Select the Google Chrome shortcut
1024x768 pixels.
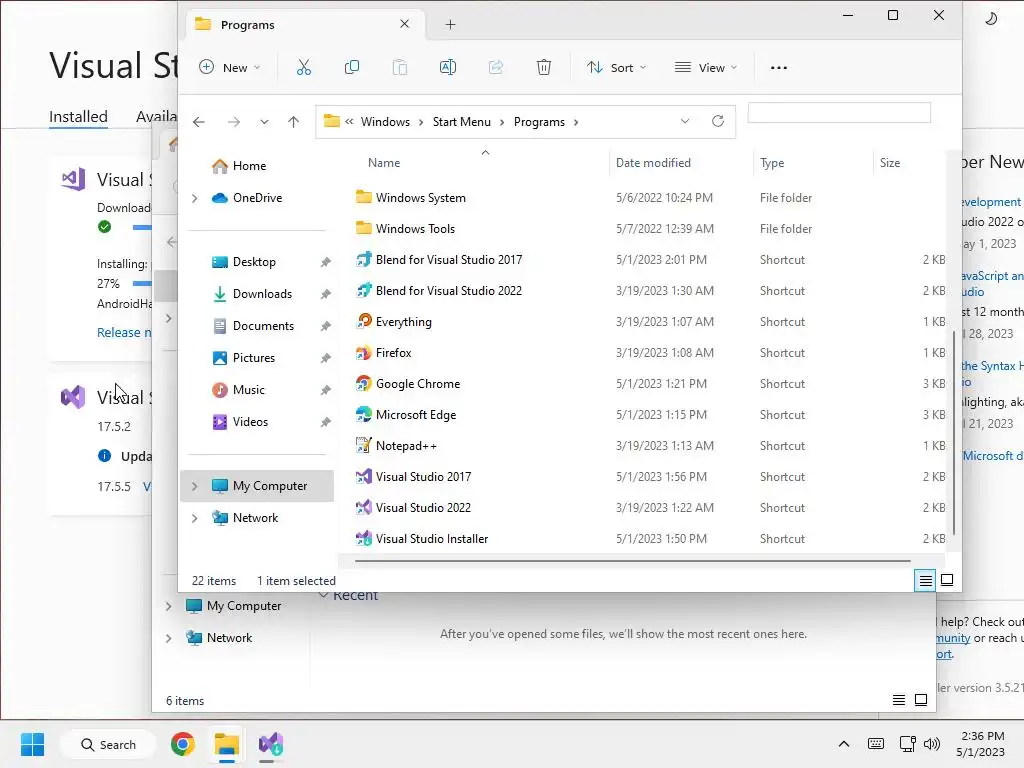[408, 384]
